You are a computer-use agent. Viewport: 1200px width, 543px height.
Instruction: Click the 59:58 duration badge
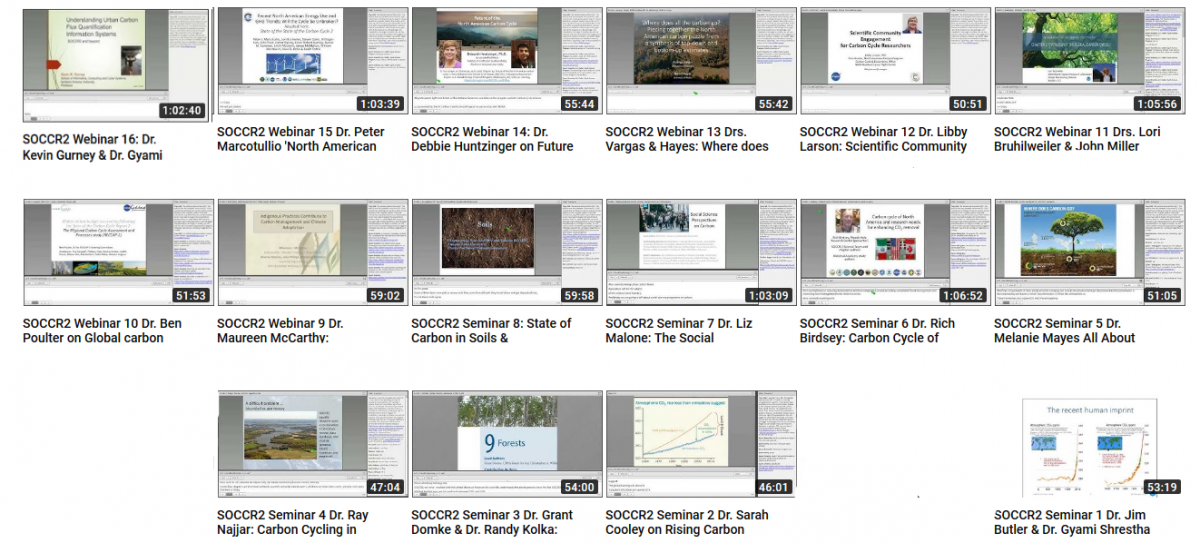(578, 296)
